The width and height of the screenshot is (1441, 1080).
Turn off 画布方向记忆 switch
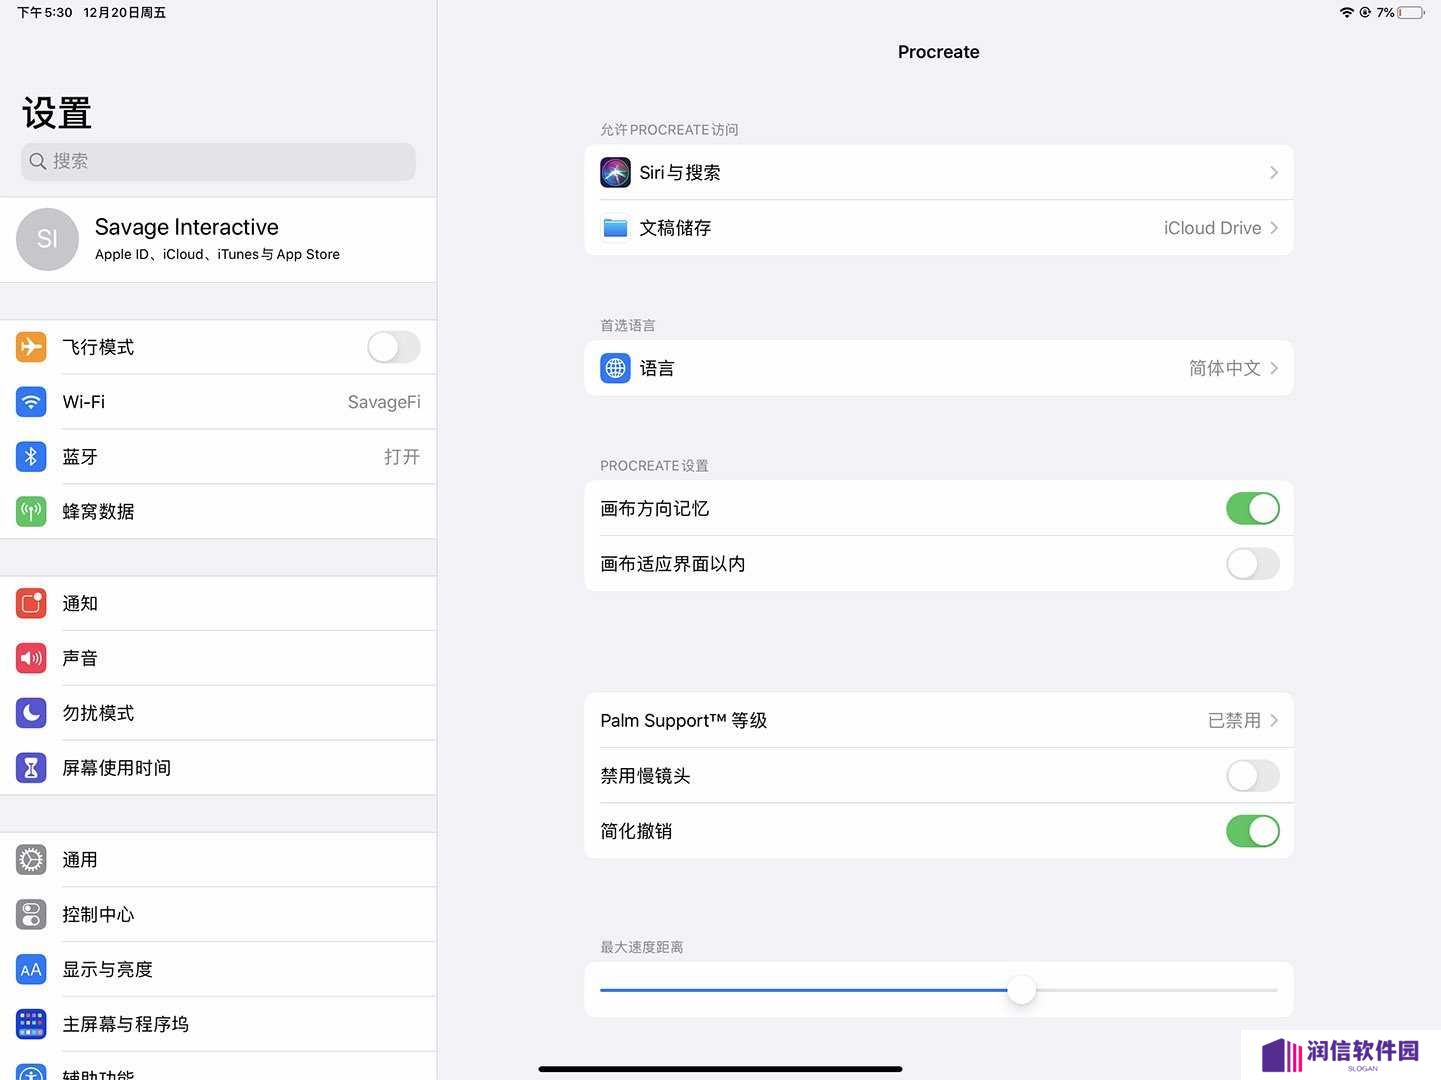(1253, 509)
